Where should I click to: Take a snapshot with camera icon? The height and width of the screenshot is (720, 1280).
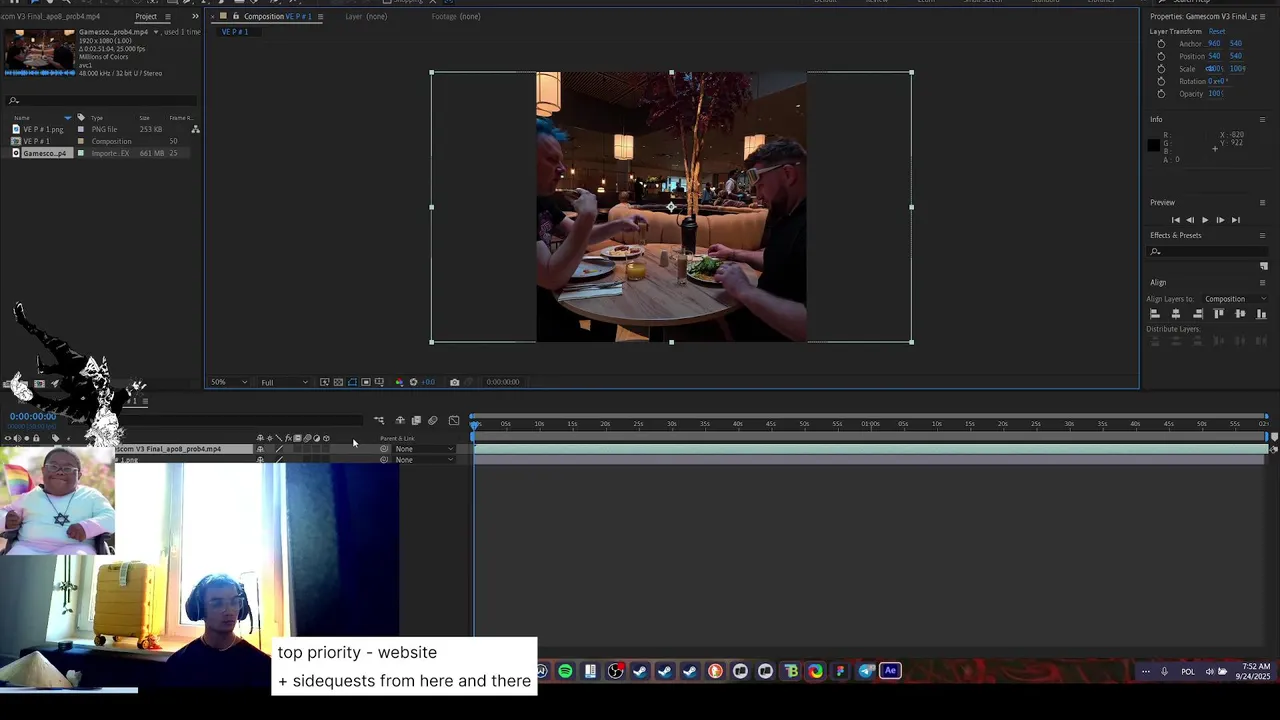tap(455, 382)
